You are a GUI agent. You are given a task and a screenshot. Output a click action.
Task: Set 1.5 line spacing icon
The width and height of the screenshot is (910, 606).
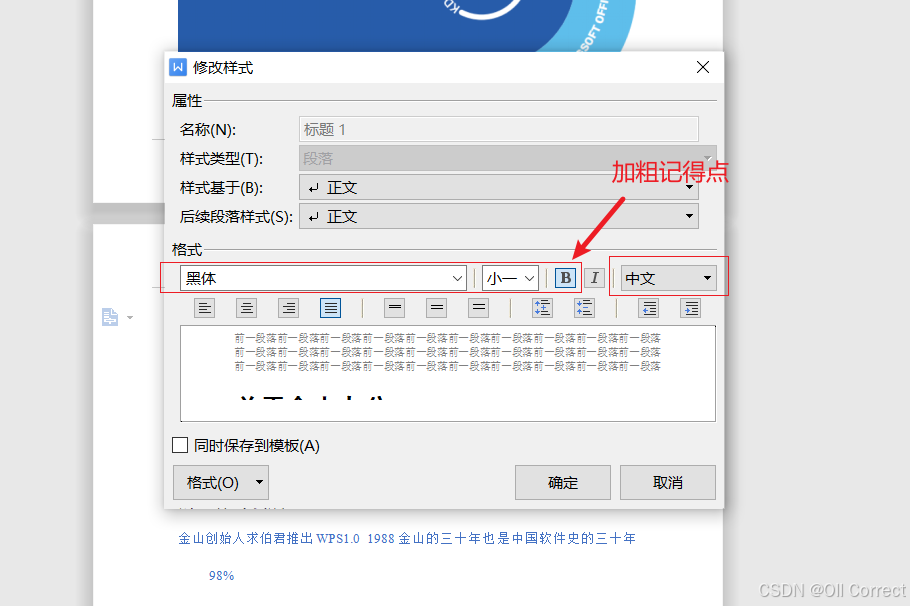tap(436, 308)
